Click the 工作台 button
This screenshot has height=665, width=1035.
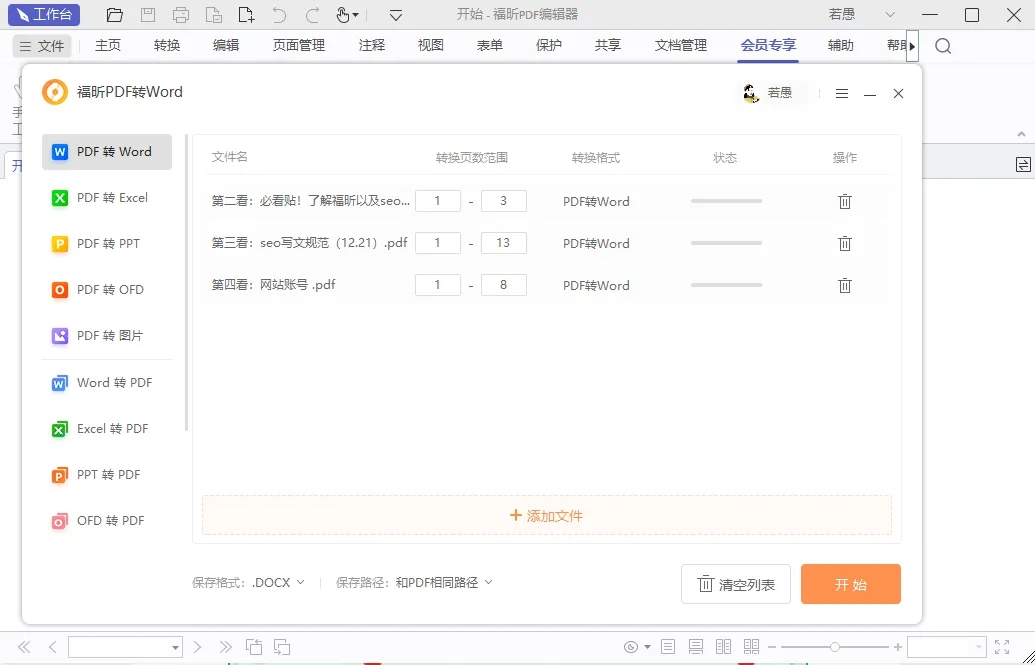pyautogui.click(x=44, y=15)
